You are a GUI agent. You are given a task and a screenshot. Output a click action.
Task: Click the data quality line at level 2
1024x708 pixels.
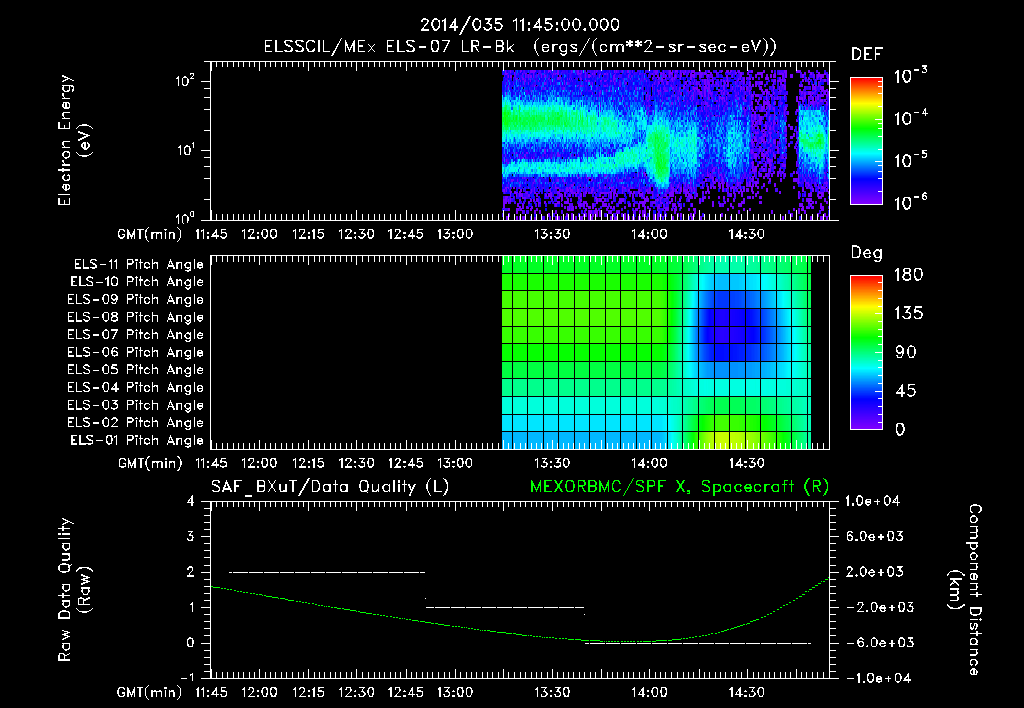(327, 572)
